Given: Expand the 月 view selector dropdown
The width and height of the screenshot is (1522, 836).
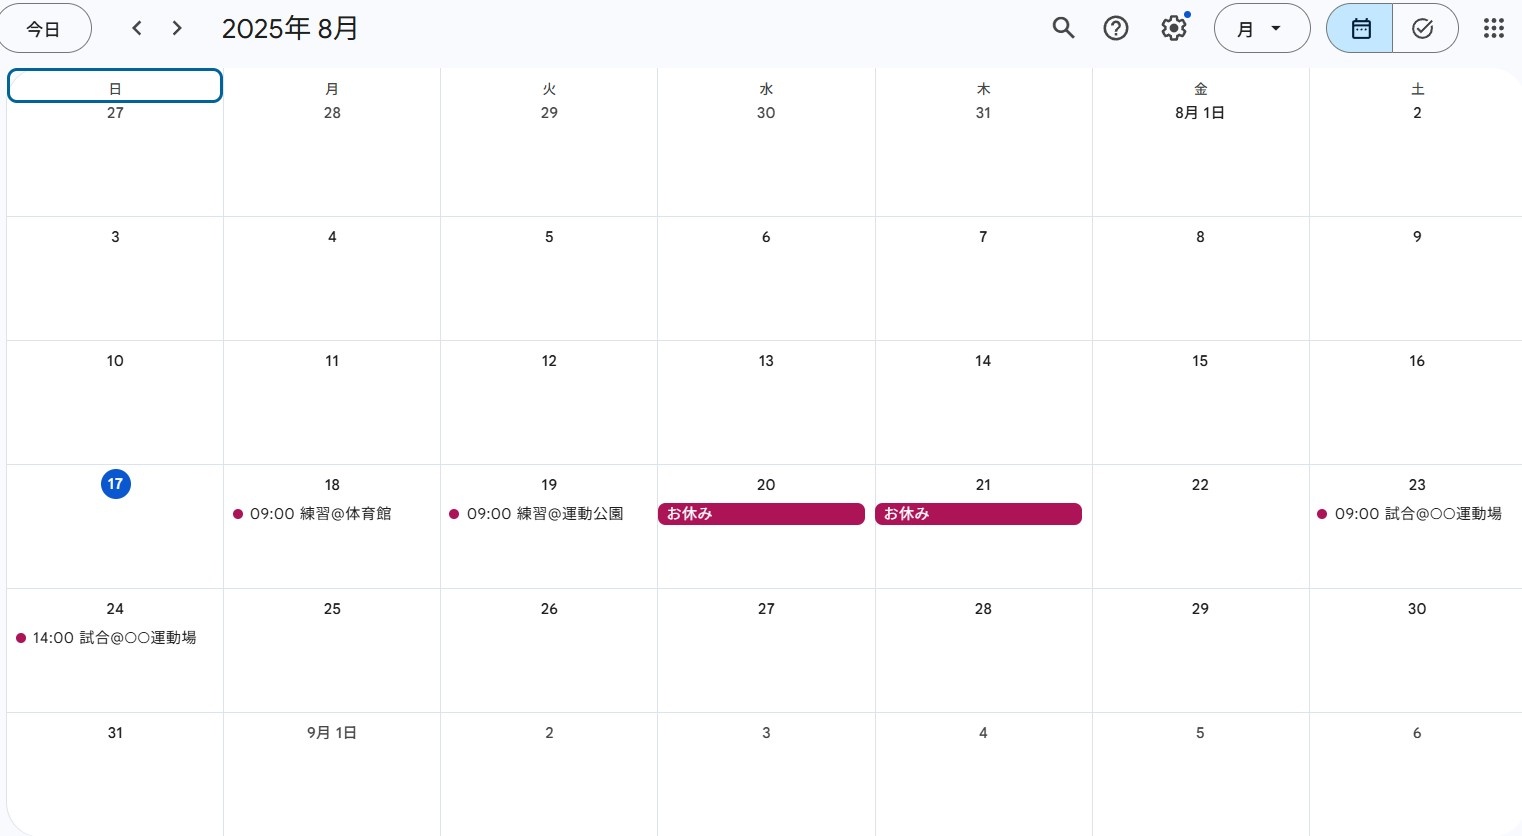Looking at the screenshot, I should click(1261, 28).
